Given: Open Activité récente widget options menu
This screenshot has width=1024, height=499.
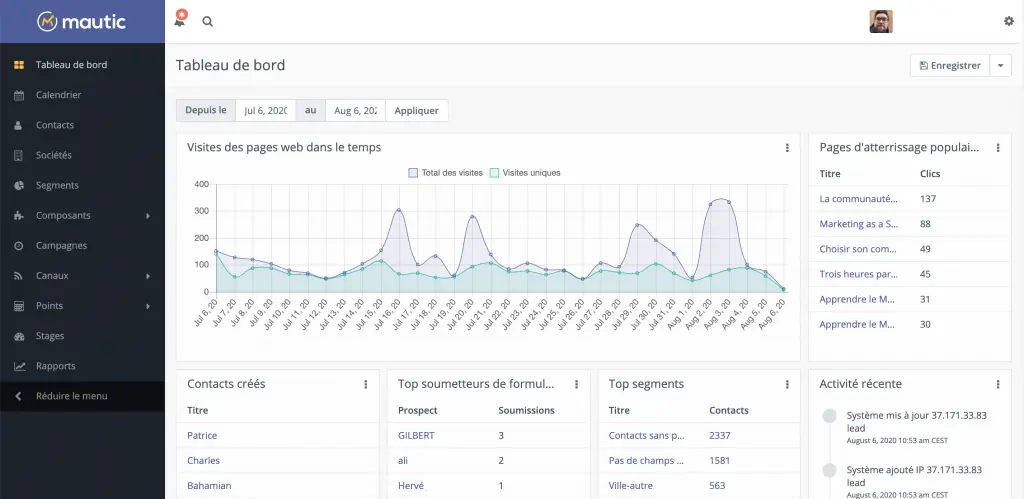Looking at the screenshot, I should click(x=998, y=385).
